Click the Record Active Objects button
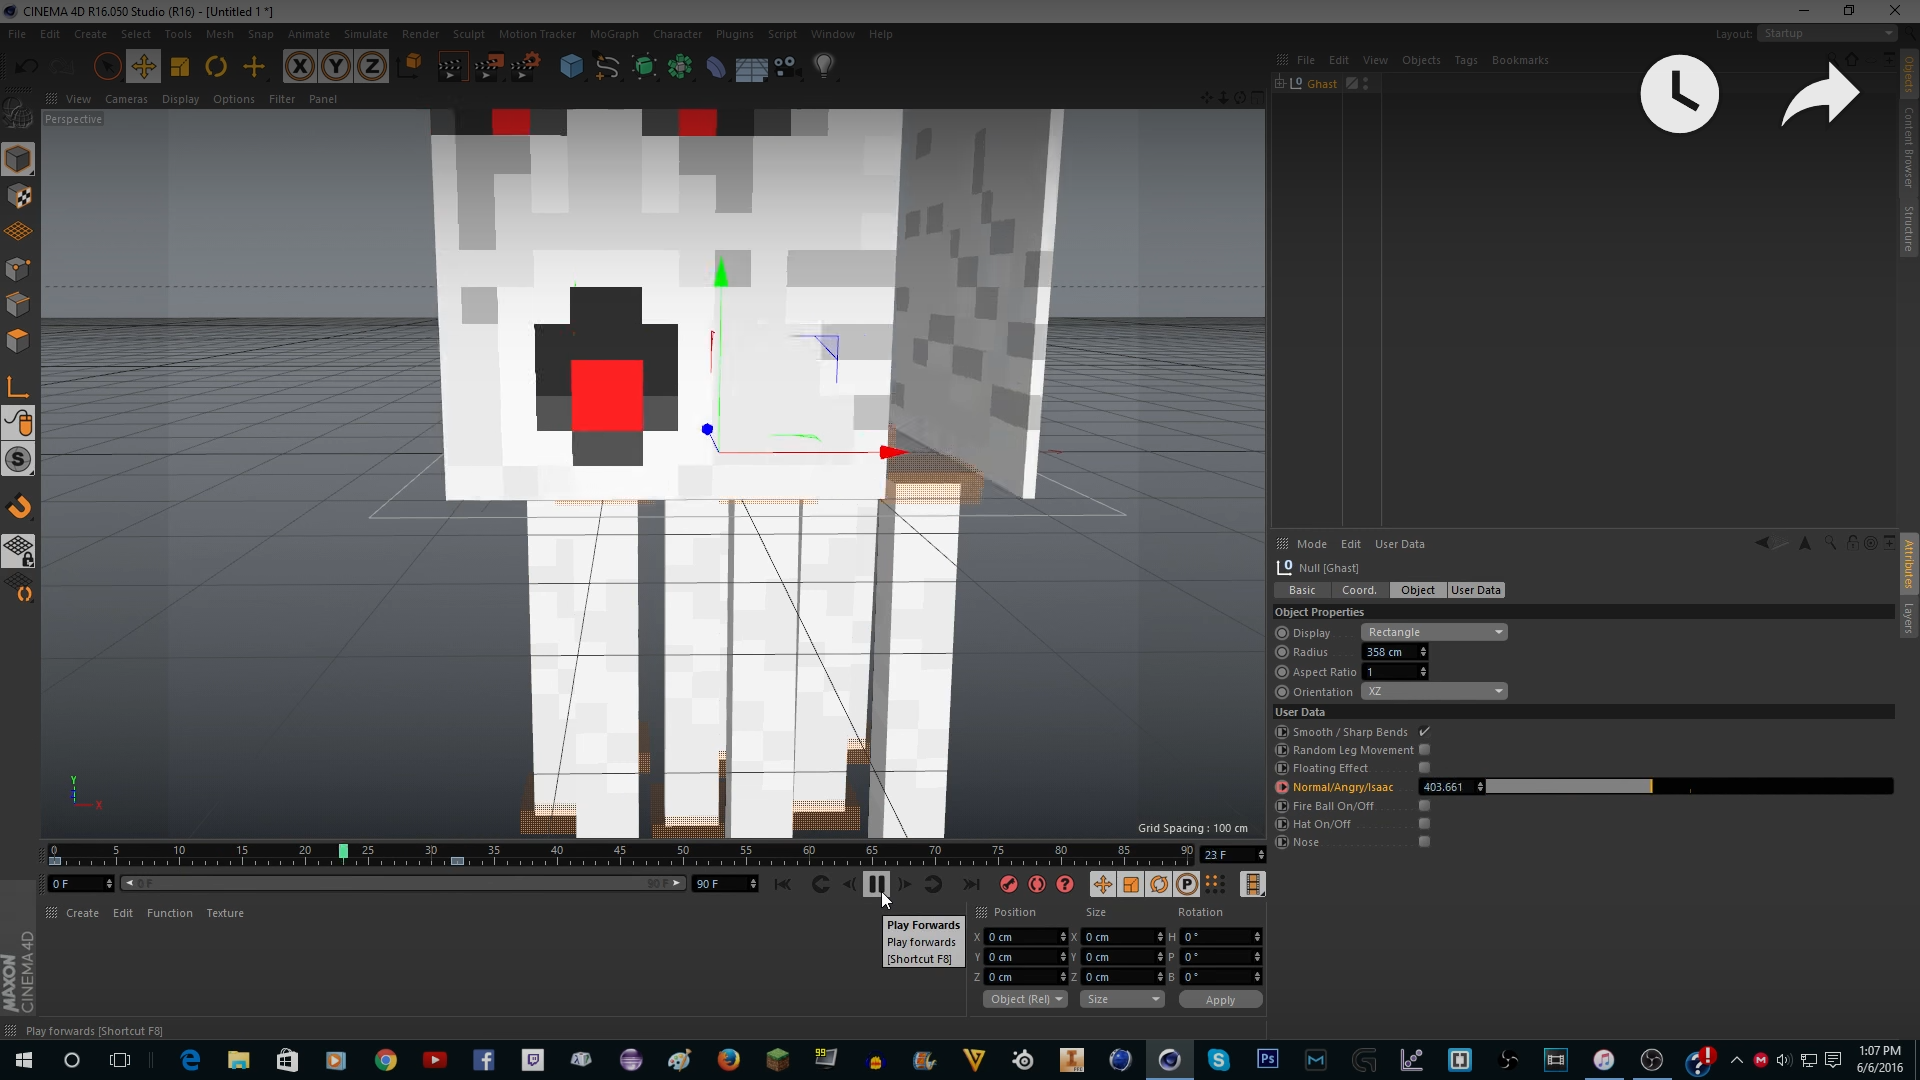 [x=1009, y=884]
